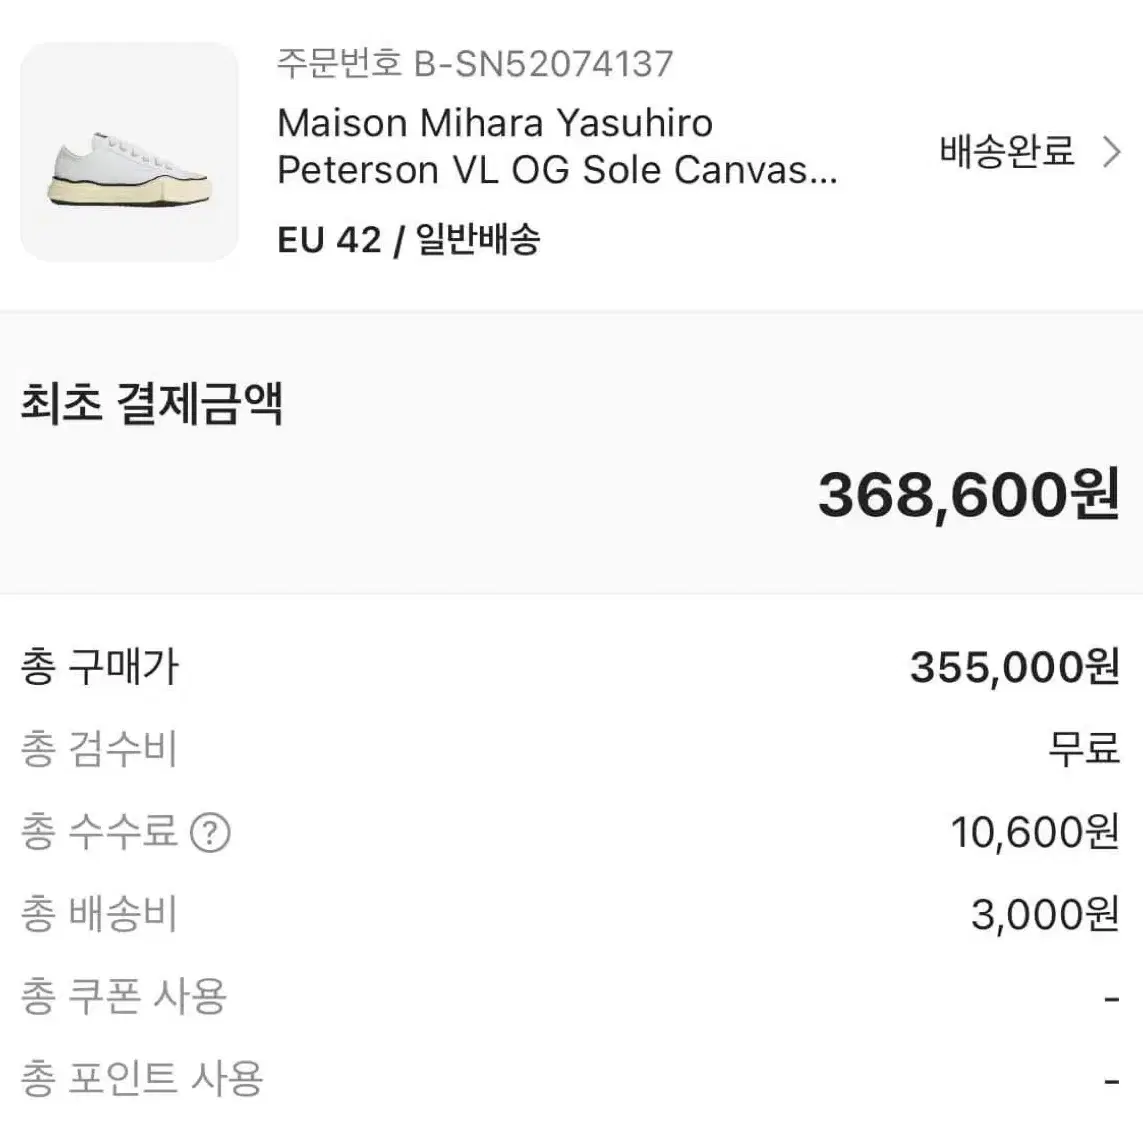
Task: Open the 배송완료 delivery status
Action: (1007, 152)
